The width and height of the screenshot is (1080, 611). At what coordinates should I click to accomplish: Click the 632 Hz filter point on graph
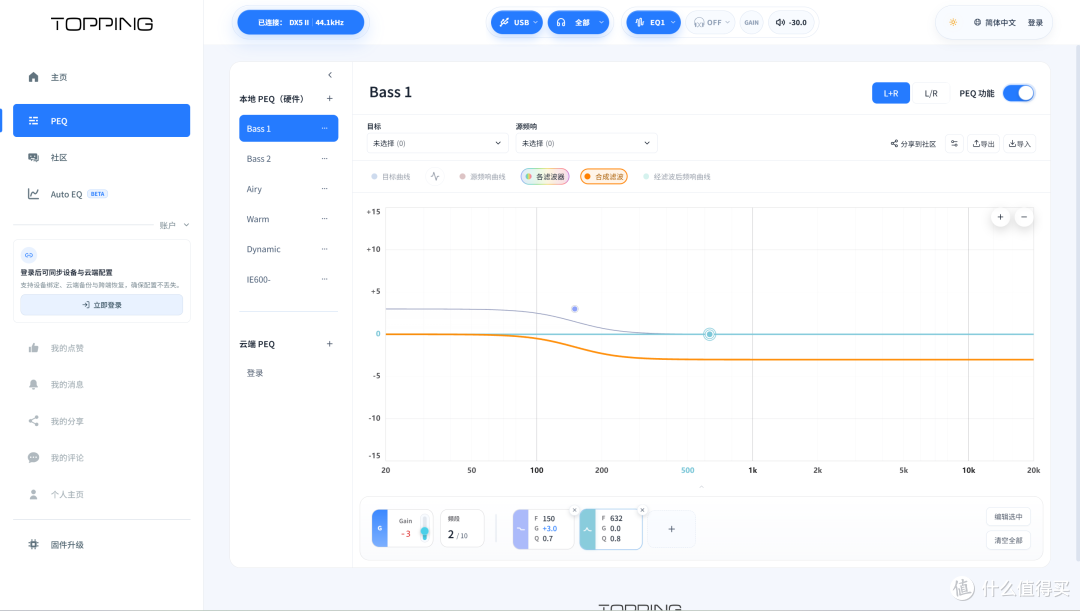tap(709, 334)
